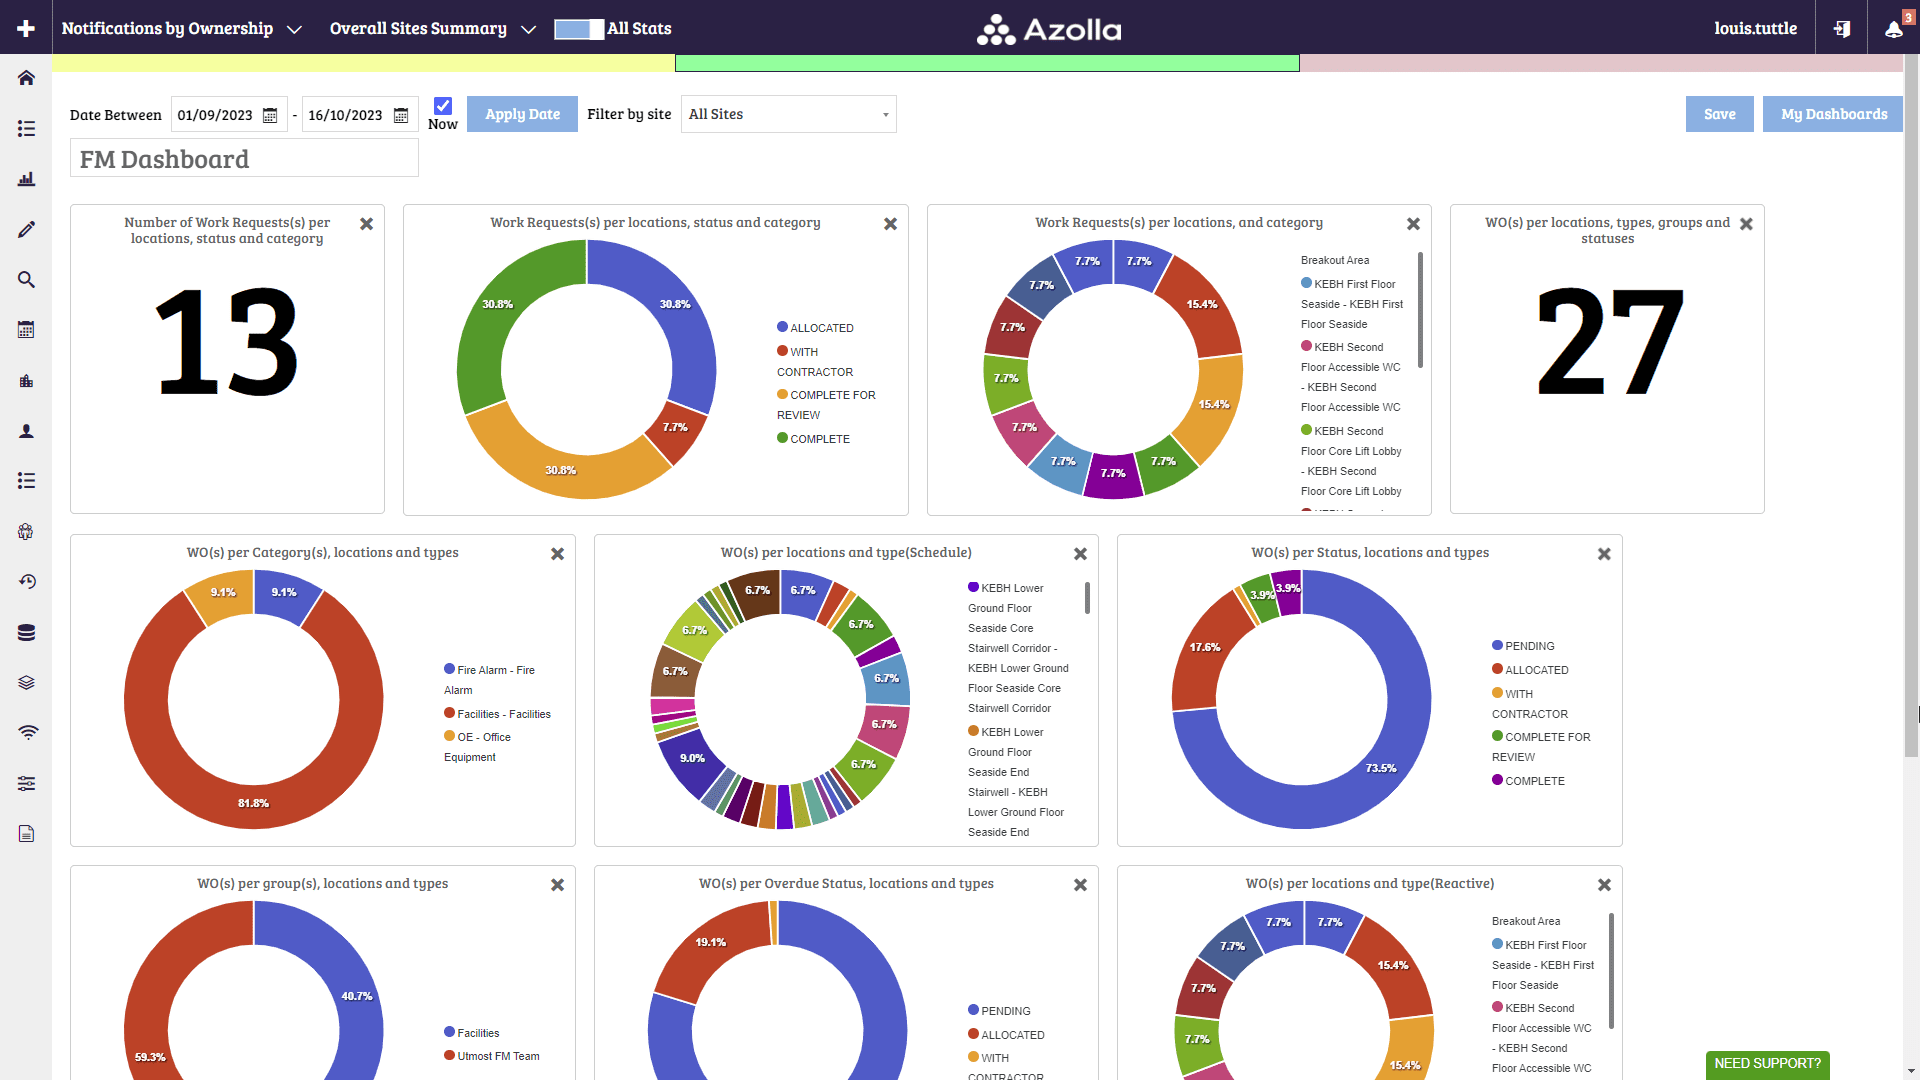Viewport: 1920px width, 1080px height.
Task: Open the search magnifier sidebar icon
Action: (26, 280)
